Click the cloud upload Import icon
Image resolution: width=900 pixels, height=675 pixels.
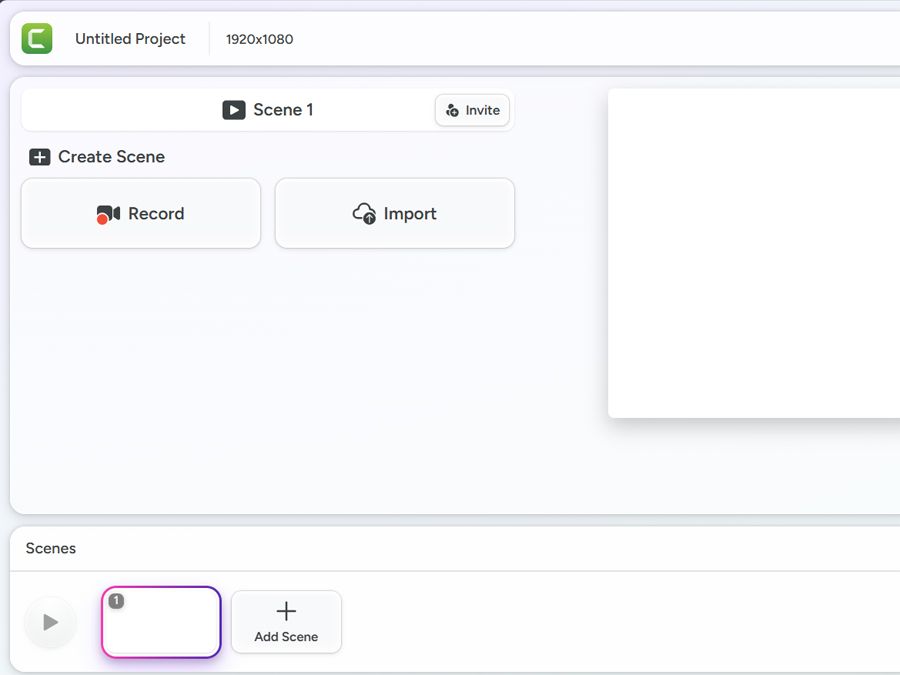click(364, 214)
